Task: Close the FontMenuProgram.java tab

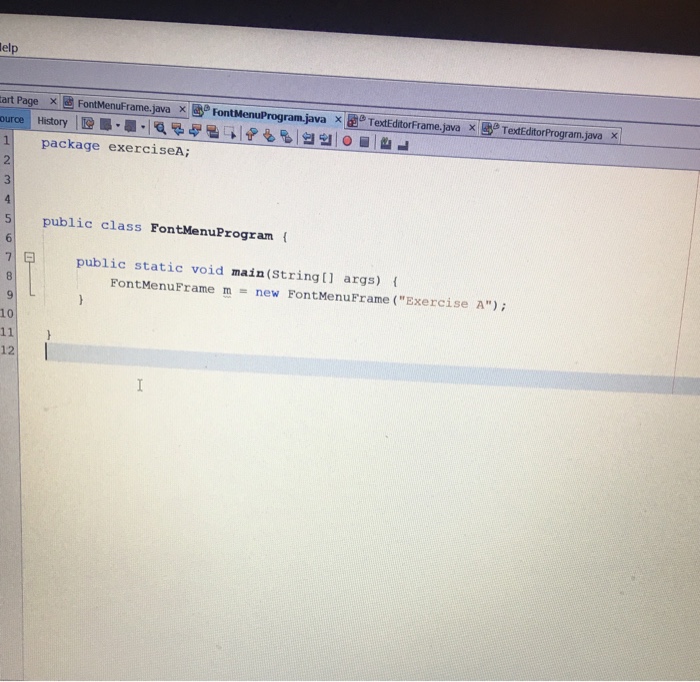Action: (338, 120)
